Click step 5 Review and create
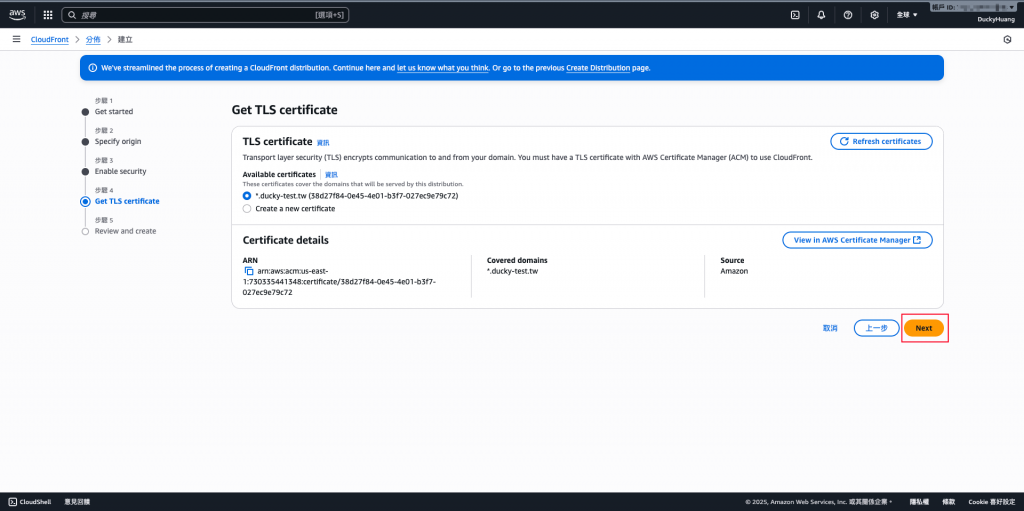Viewport: 1024px width, 511px height. tap(125, 231)
